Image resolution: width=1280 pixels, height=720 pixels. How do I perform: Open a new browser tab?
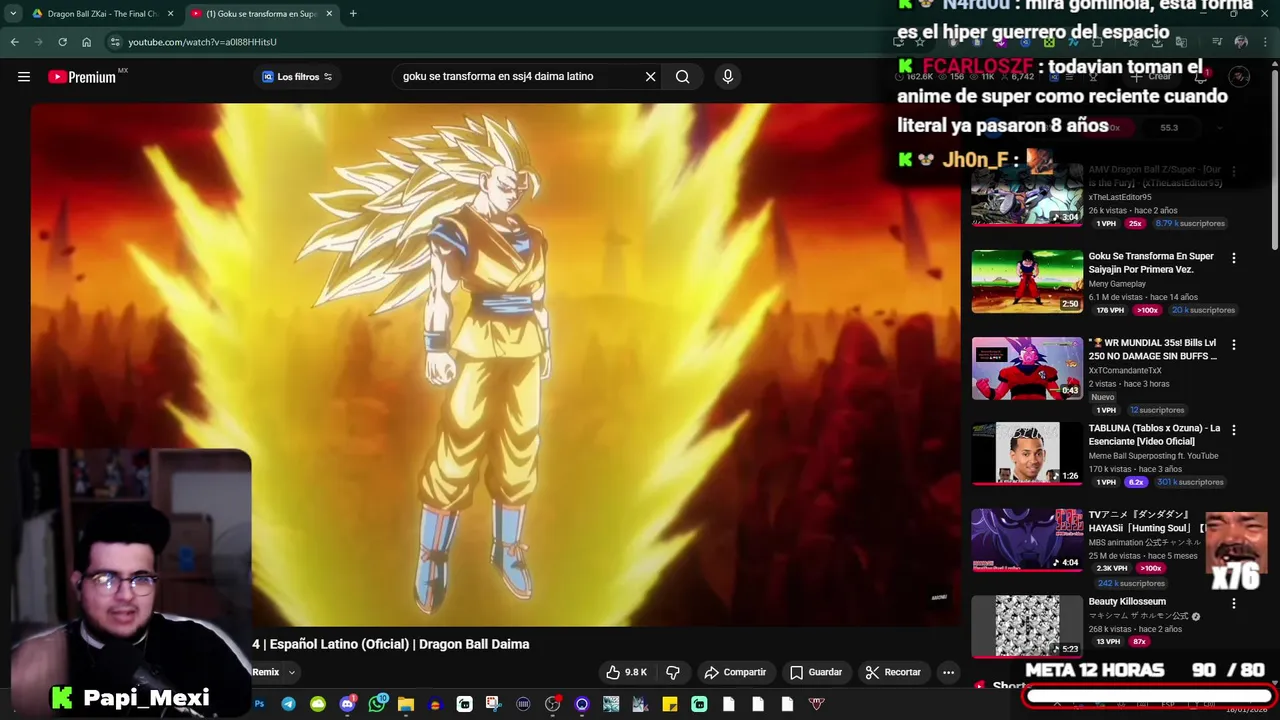click(353, 14)
